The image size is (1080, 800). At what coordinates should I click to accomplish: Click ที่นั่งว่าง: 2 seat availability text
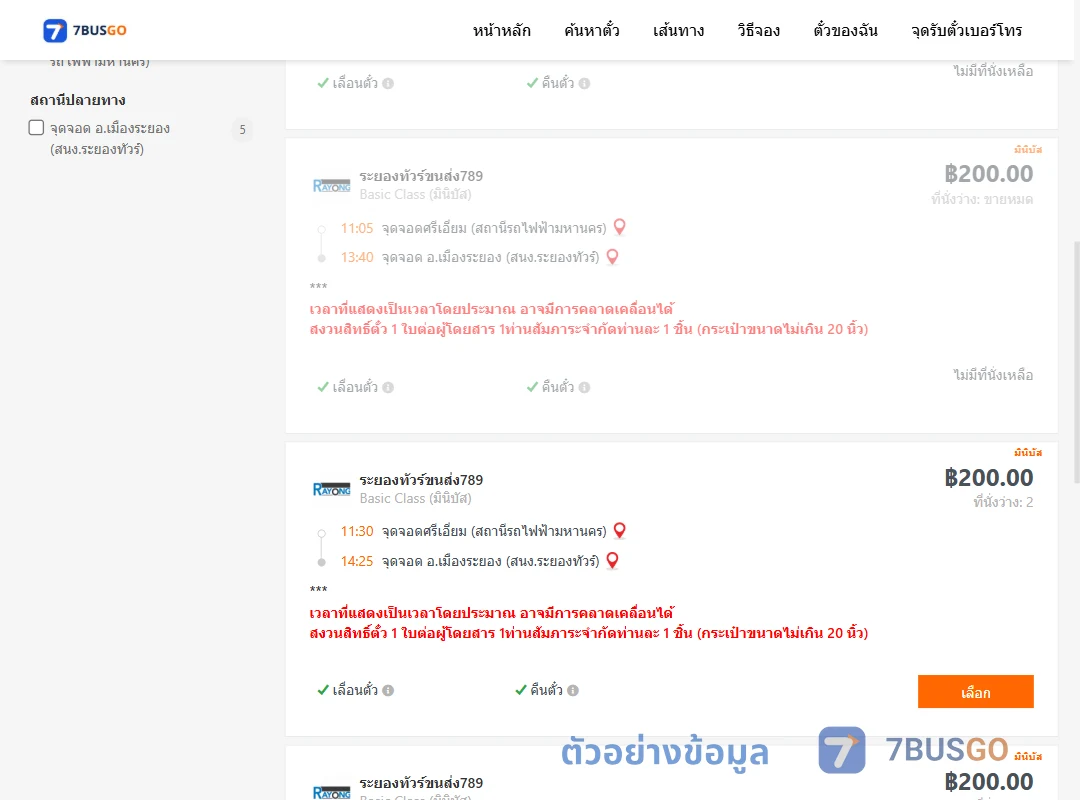pos(1003,502)
